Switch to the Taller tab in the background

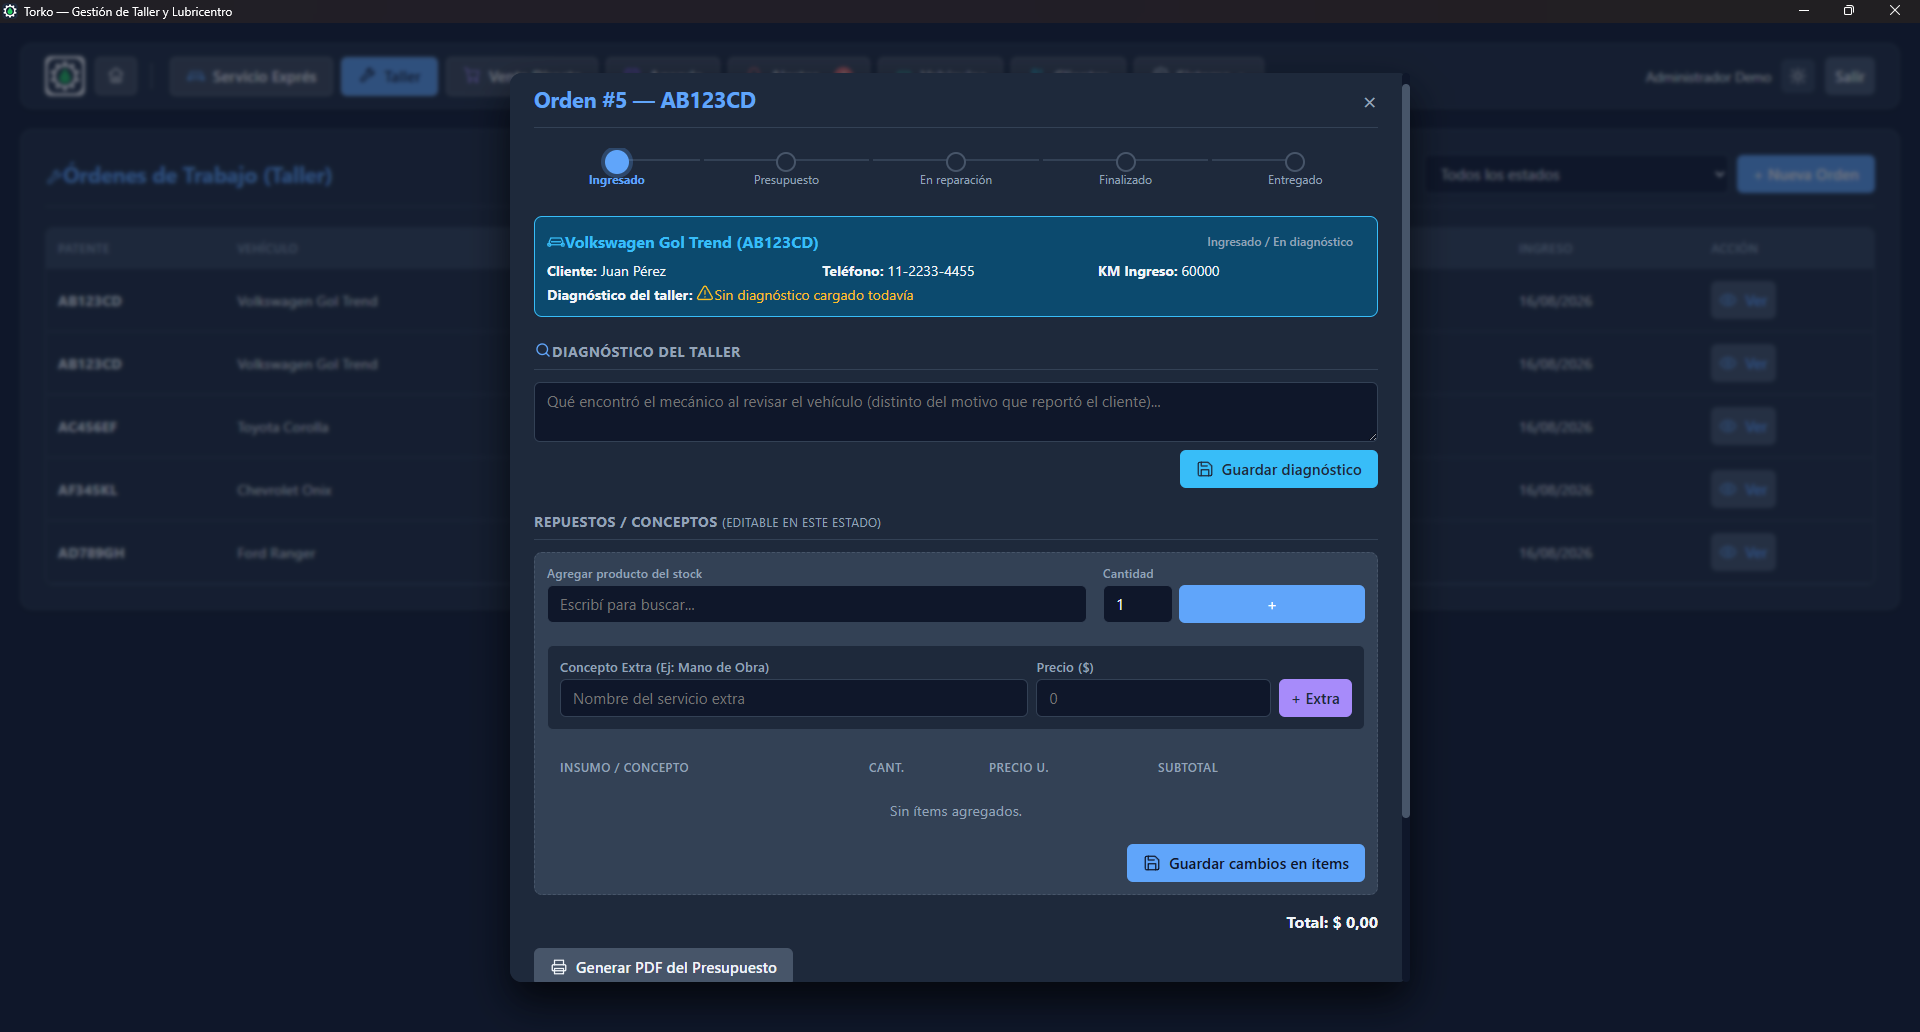[x=389, y=76]
